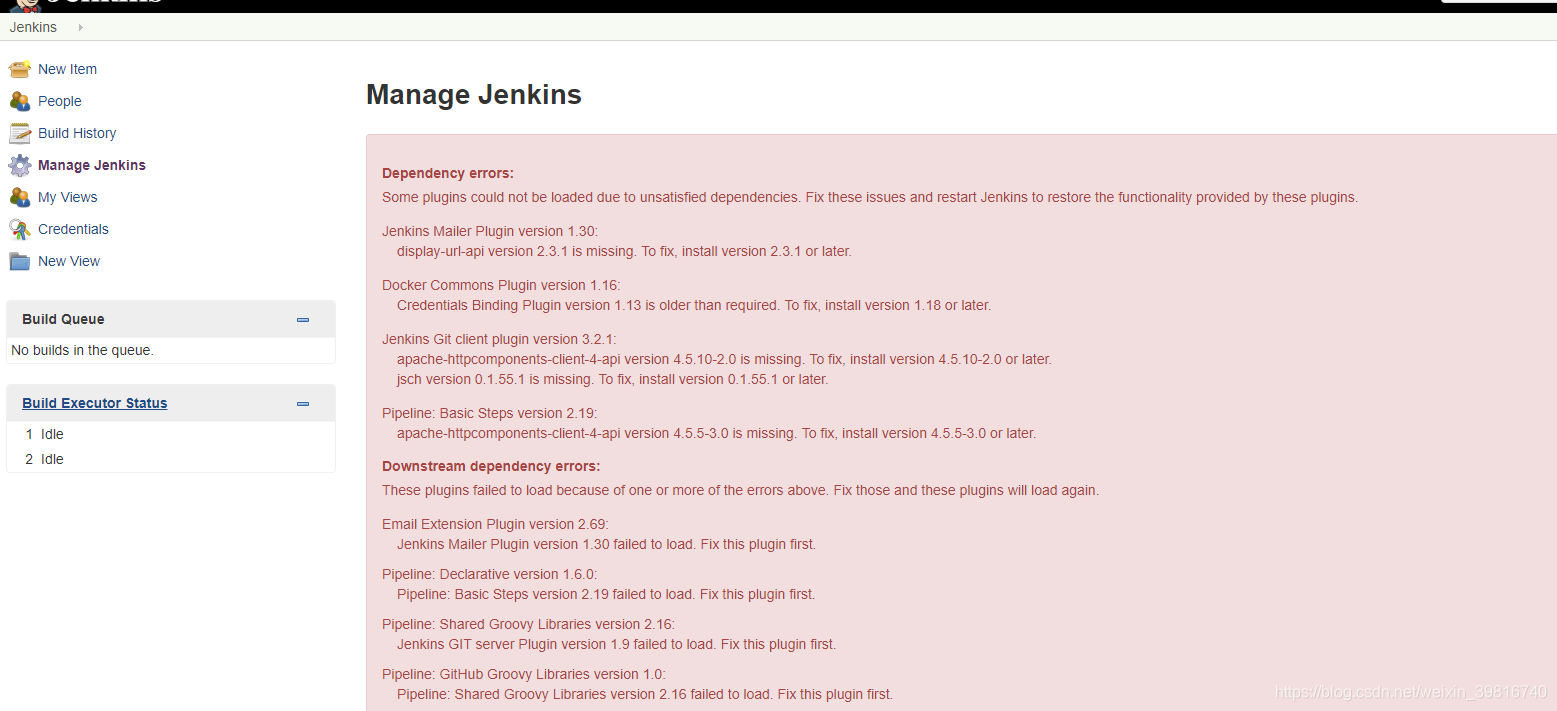Click the Jenkins breadcrumb link
Screen dimensions: 1557x711
click(x=33, y=27)
